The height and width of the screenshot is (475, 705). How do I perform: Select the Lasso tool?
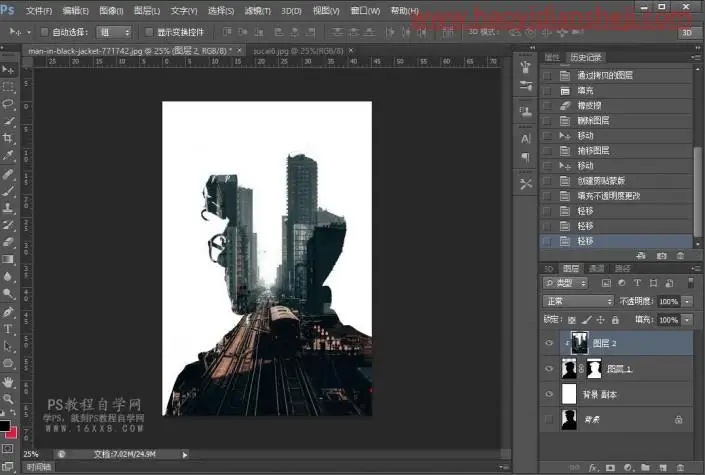coord(8,104)
